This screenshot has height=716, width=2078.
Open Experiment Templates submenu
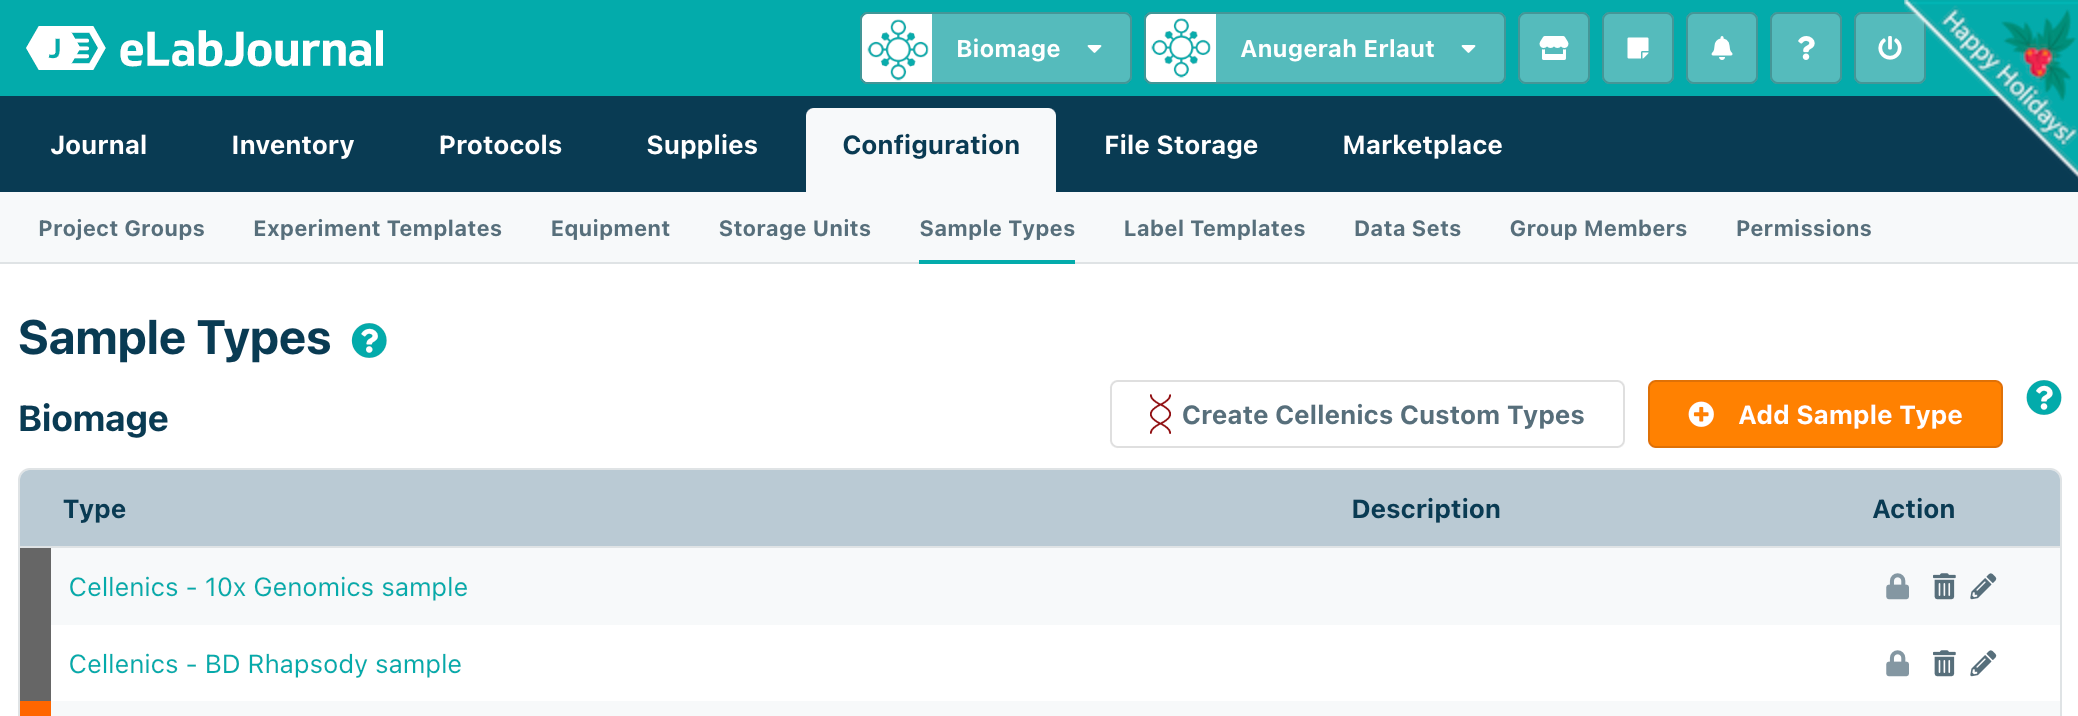(377, 228)
